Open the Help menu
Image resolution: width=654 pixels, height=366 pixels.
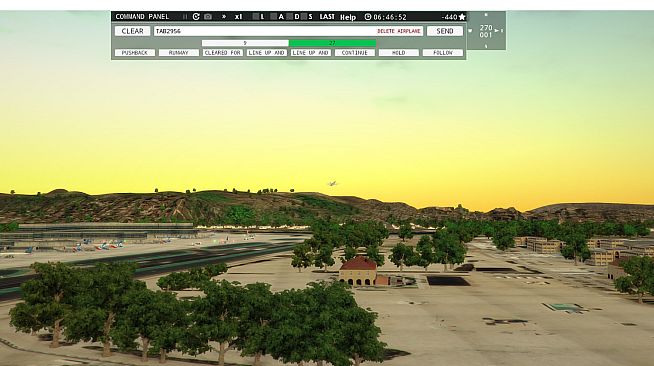pyautogui.click(x=348, y=17)
